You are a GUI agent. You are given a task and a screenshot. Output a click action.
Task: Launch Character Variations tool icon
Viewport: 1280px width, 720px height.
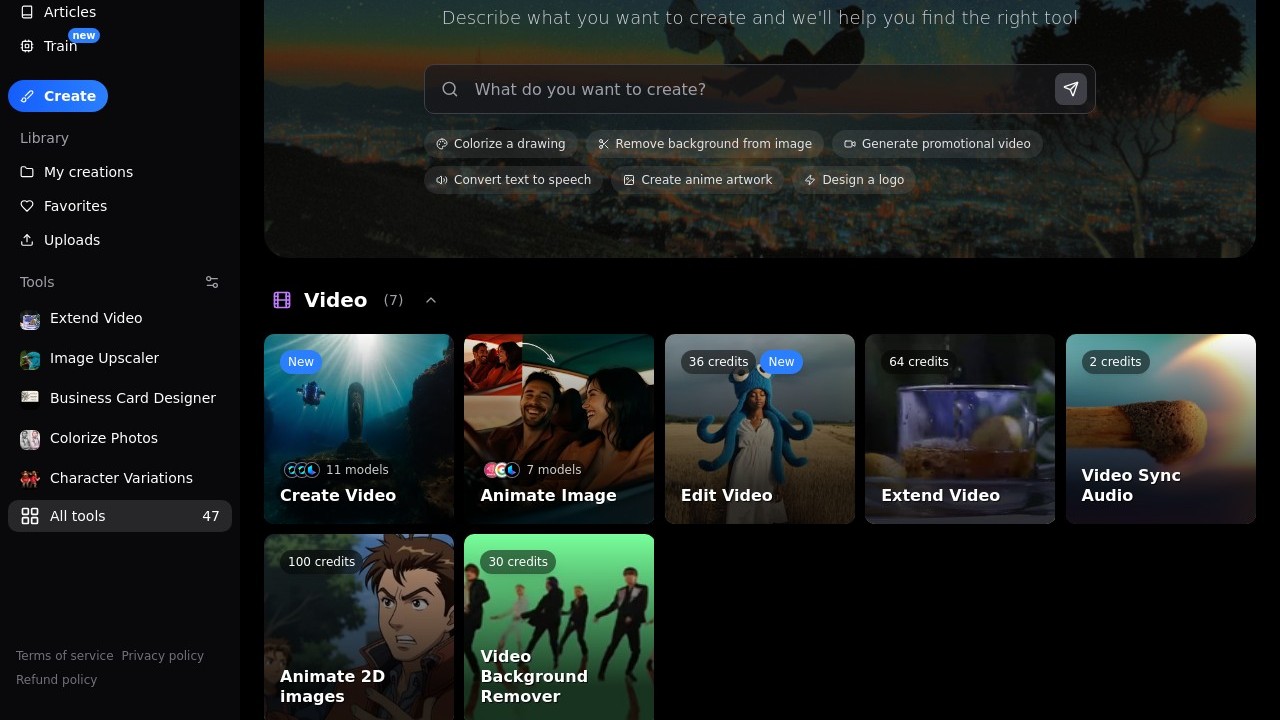pyautogui.click(x=30, y=479)
